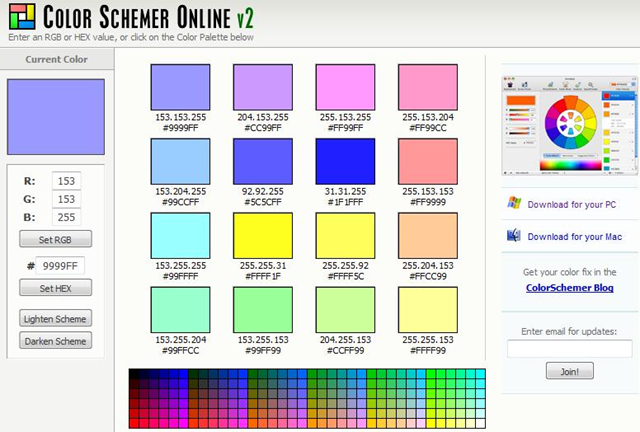
Task: Click the Mac Finder icon next to Download for your Mac
Action: (x=514, y=235)
